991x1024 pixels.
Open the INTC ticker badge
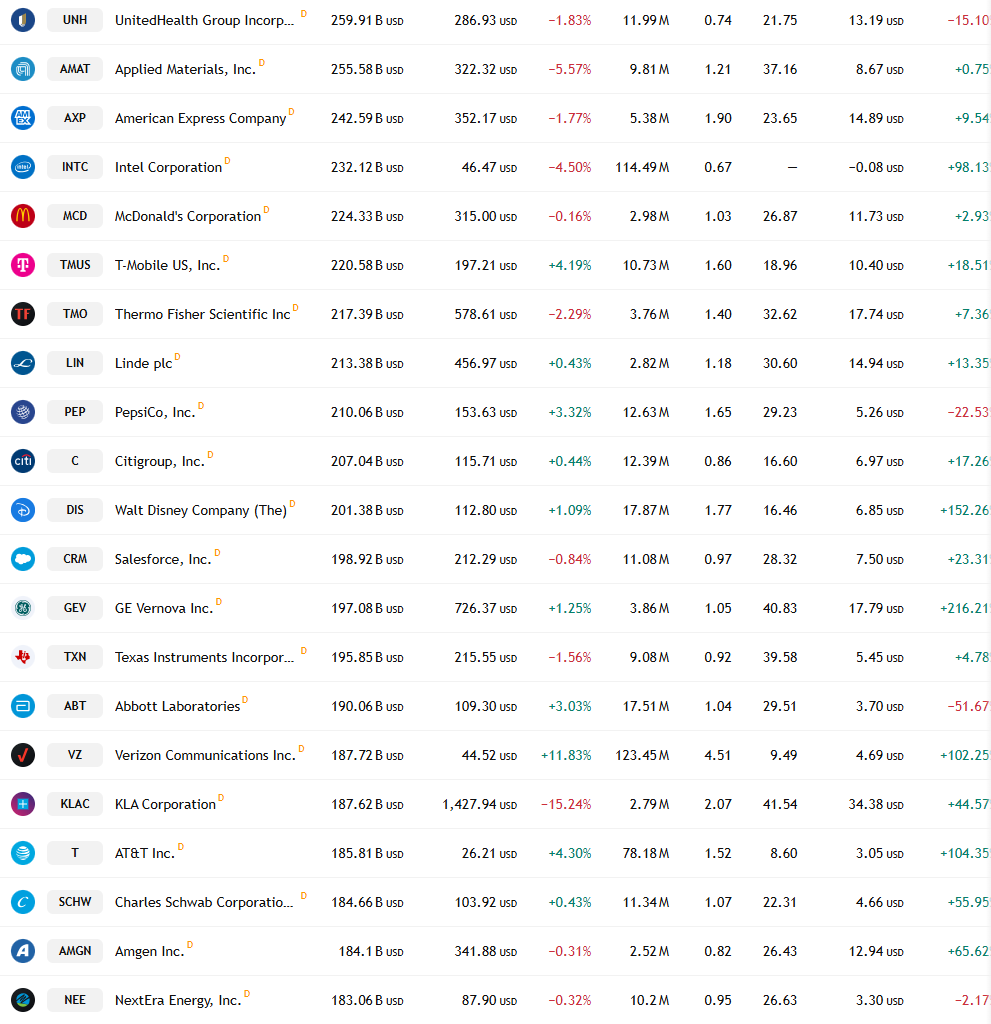coord(75,167)
